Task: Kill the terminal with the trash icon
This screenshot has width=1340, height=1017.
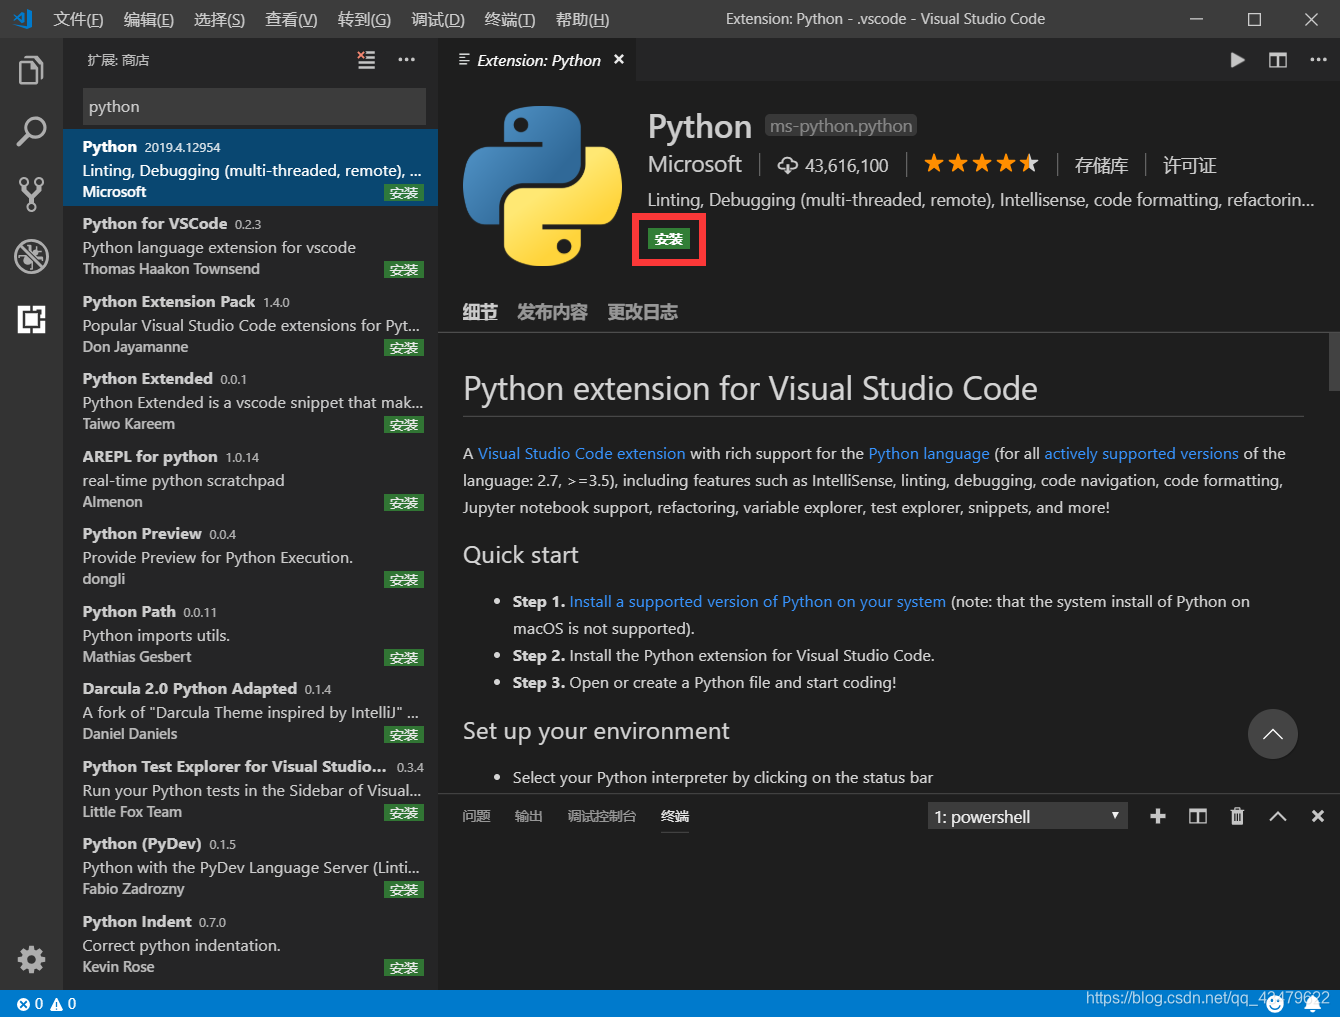Action: pyautogui.click(x=1237, y=816)
